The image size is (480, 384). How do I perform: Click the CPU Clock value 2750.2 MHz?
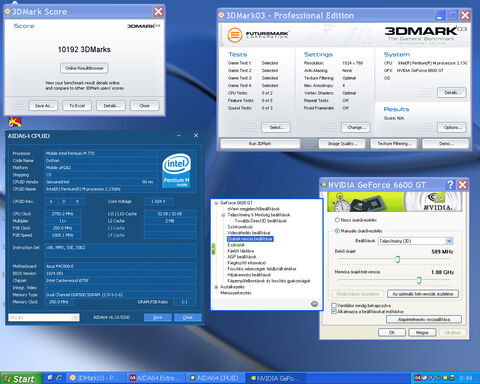pyautogui.click(x=63, y=214)
